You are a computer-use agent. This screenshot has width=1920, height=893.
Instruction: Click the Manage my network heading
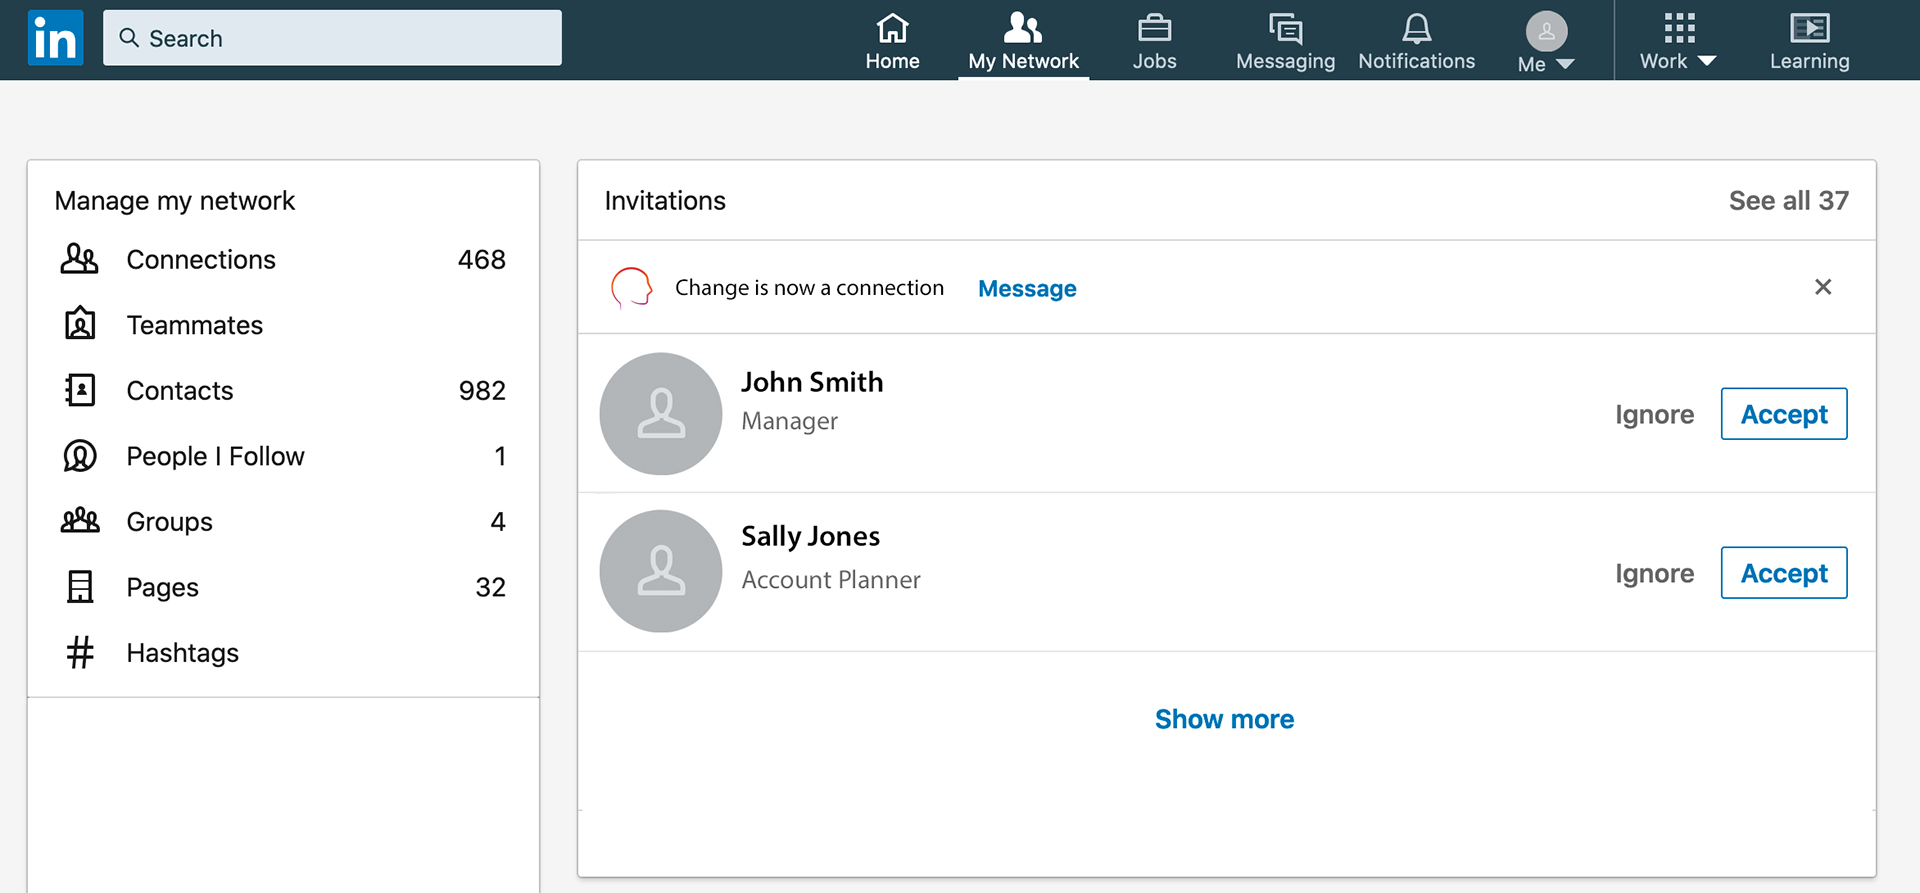pos(175,201)
